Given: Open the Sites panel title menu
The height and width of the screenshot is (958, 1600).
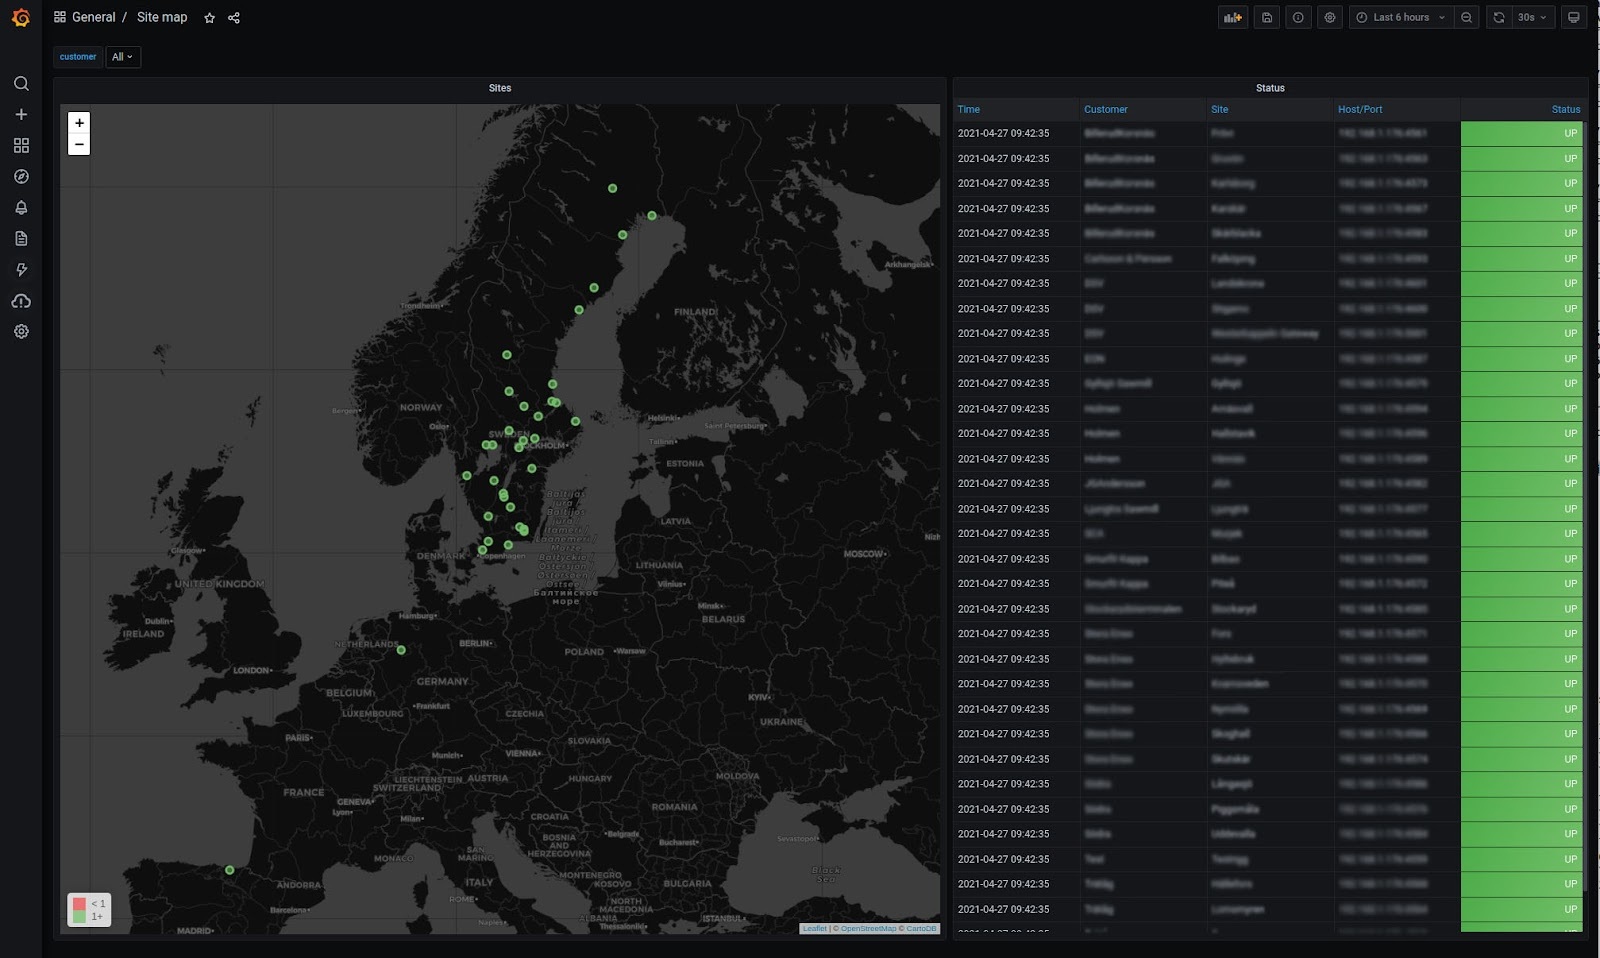Looking at the screenshot, I should (499, 88).
